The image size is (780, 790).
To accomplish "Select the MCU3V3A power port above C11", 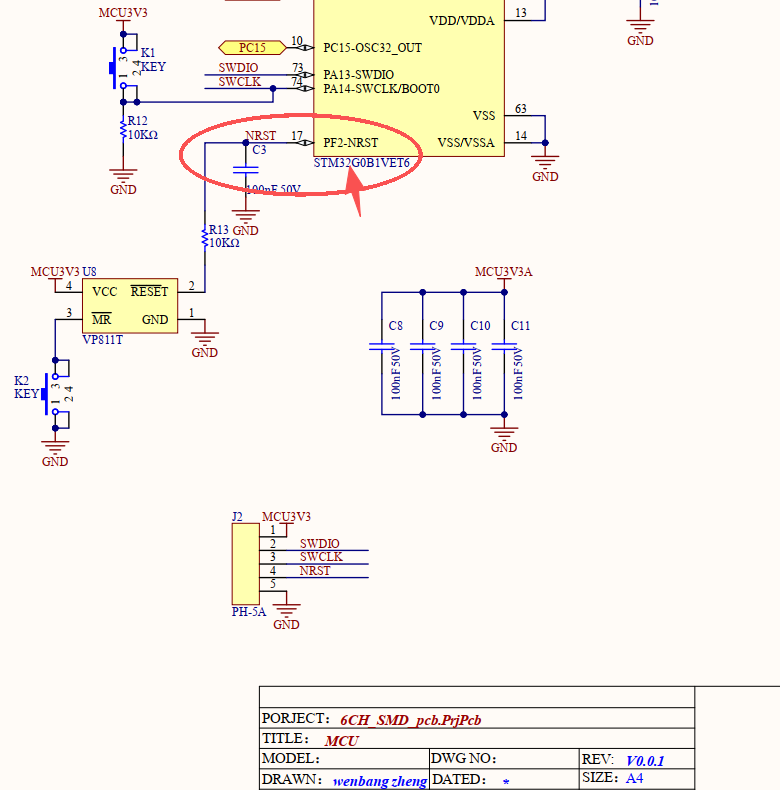I will click(504, 273).
